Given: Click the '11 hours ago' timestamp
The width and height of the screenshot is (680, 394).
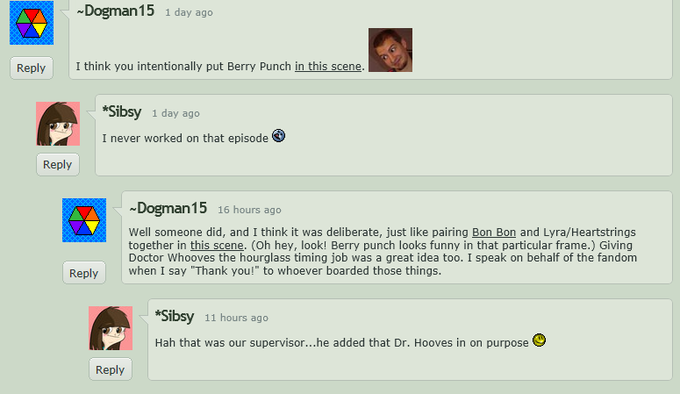Looking at the screenshot, I should pos(236,318).
